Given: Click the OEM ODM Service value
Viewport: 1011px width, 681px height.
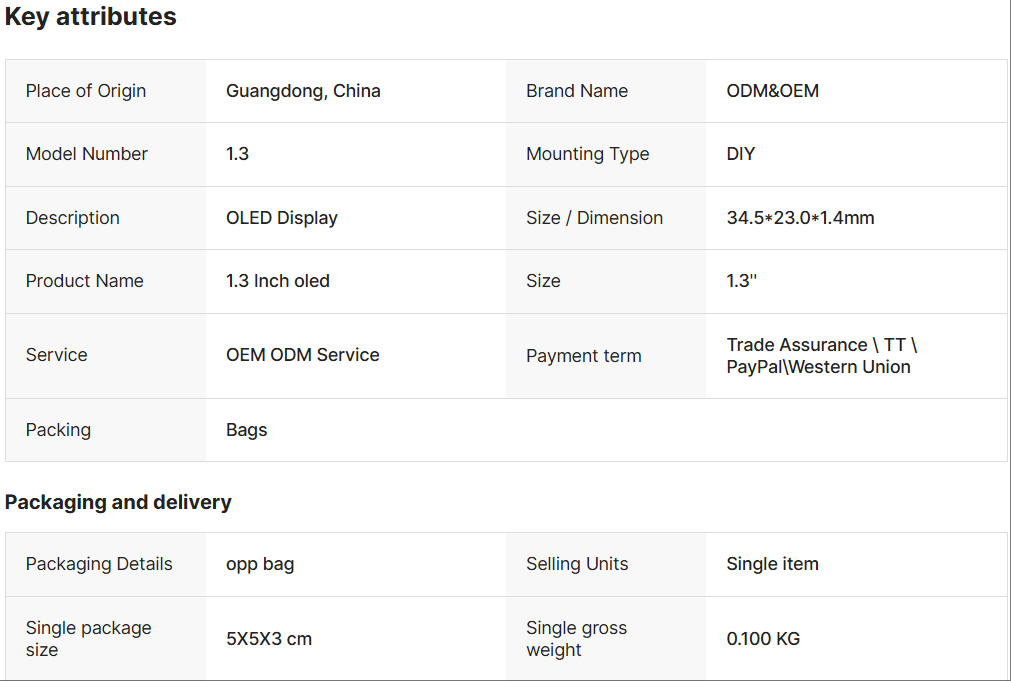Looking at the screenshot, I should point(303,355).
